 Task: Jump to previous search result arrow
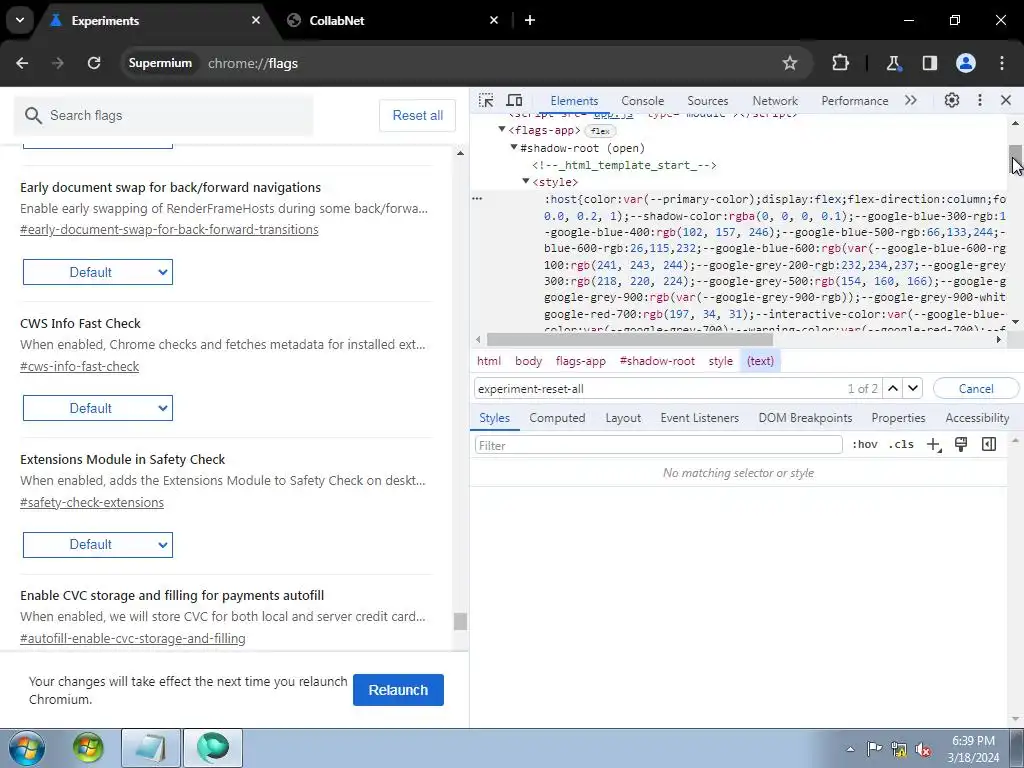coord(893,389)
